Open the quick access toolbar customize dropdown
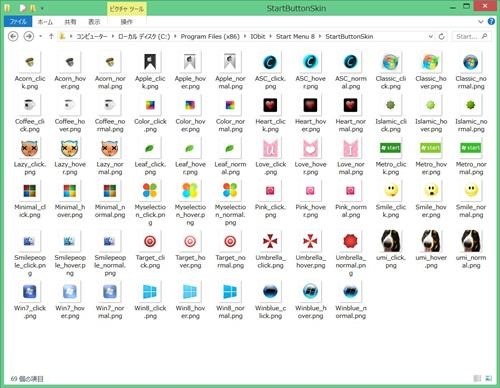This screenshot has width=500, height=388. tap(42, 8)
